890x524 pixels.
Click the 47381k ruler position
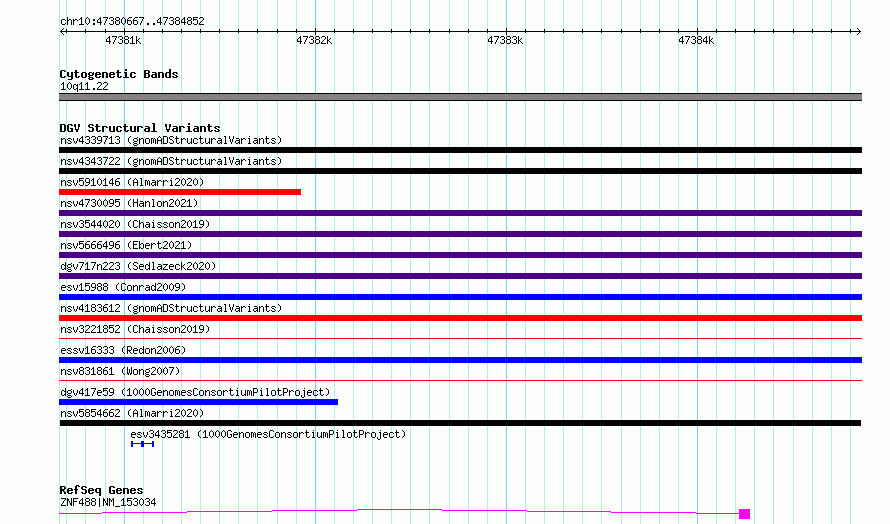(x=123, y=40)
